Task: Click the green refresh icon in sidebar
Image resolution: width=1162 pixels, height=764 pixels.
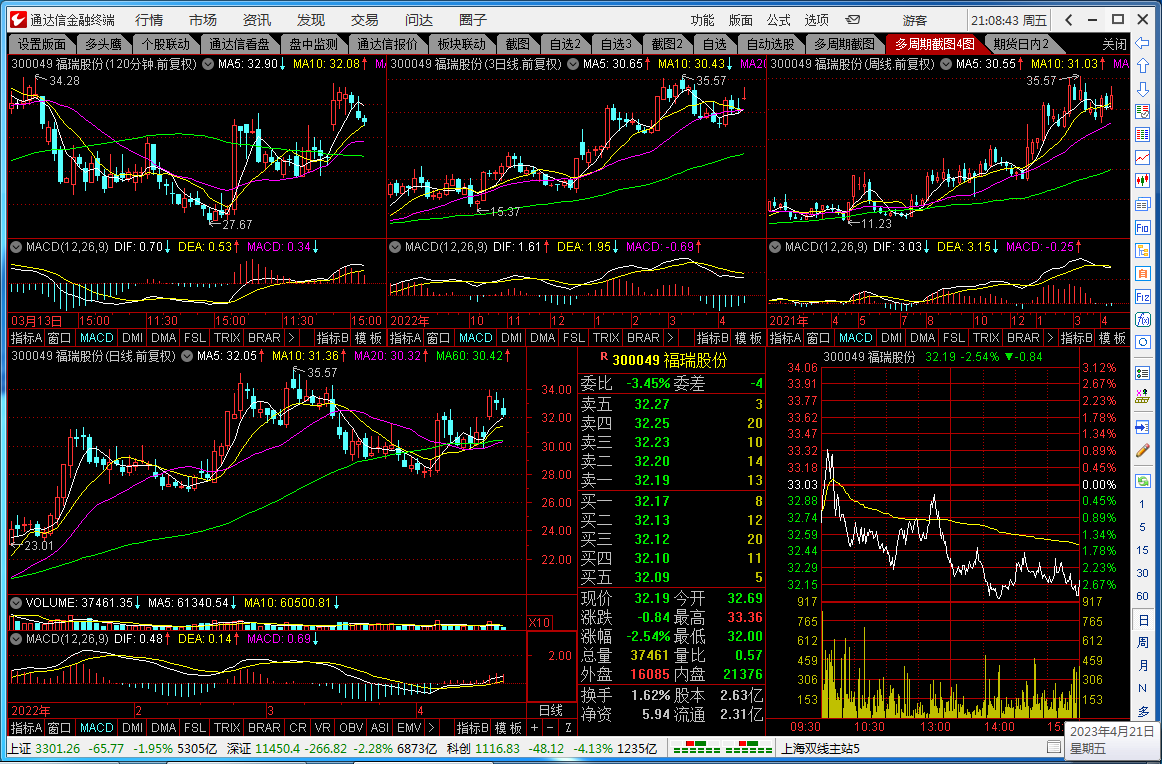Action: coord(1143,480)
